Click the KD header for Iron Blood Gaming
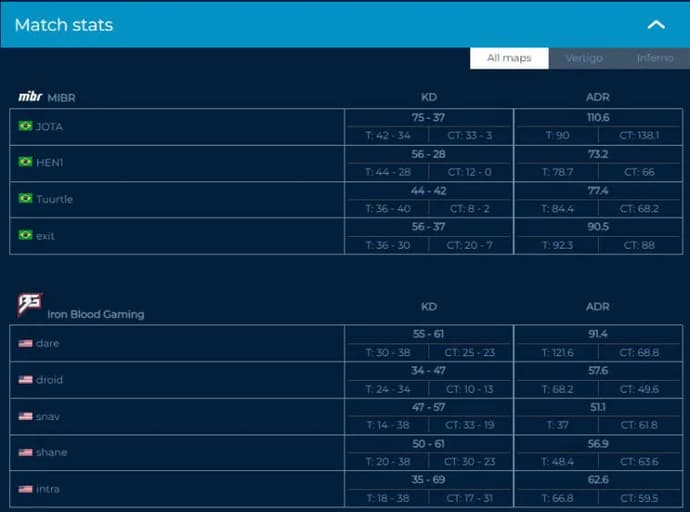Image resolution: width=690 pixels, height=512 pixels. [x=429, y=307]
